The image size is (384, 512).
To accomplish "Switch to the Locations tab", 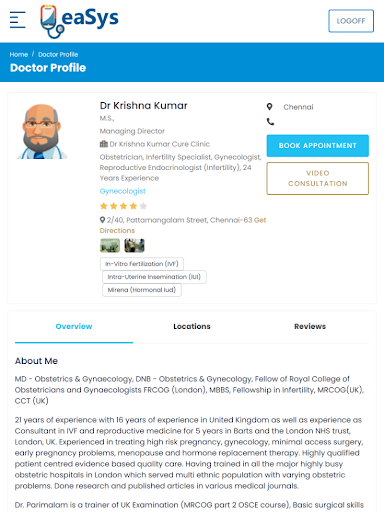I will coord(192,326).
